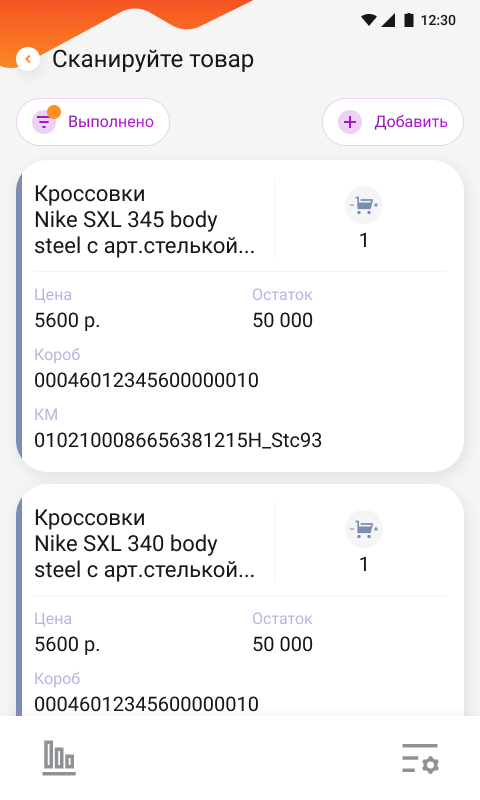This screenshot has height=800, width=480.
Task: Click the plus icon in Добавить
Action: tap(350, 122)
